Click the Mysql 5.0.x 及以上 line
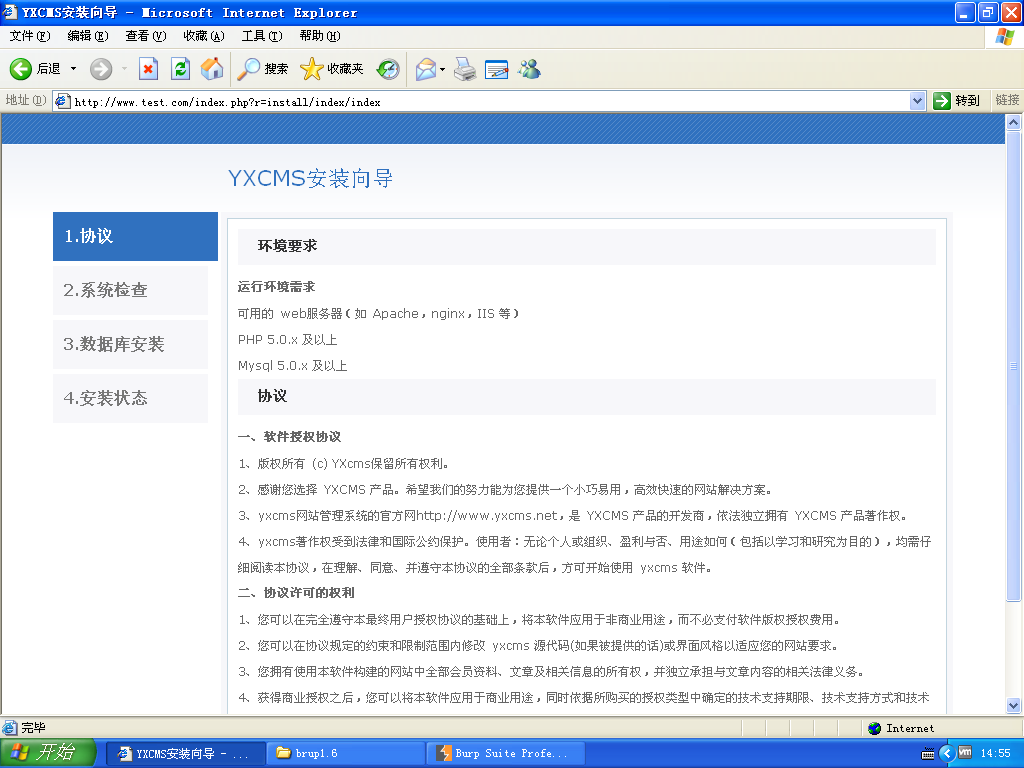The image size is (1024, 768). click(293, 366)
